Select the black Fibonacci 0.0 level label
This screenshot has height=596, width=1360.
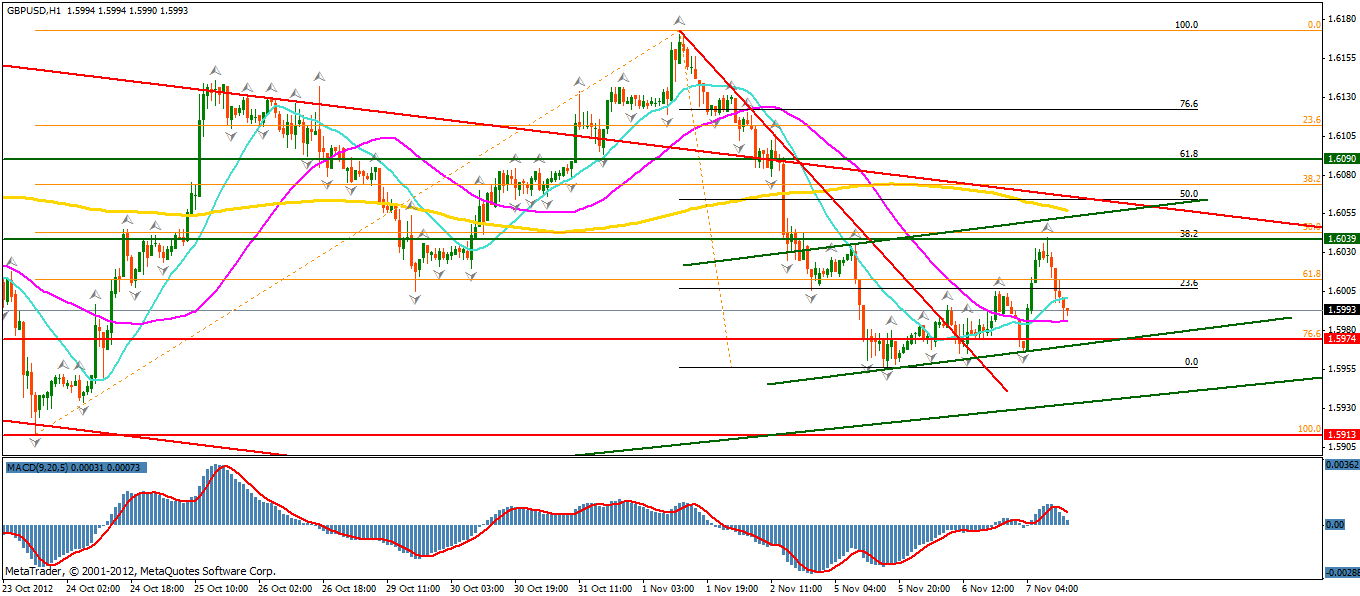coord(1191,362)
